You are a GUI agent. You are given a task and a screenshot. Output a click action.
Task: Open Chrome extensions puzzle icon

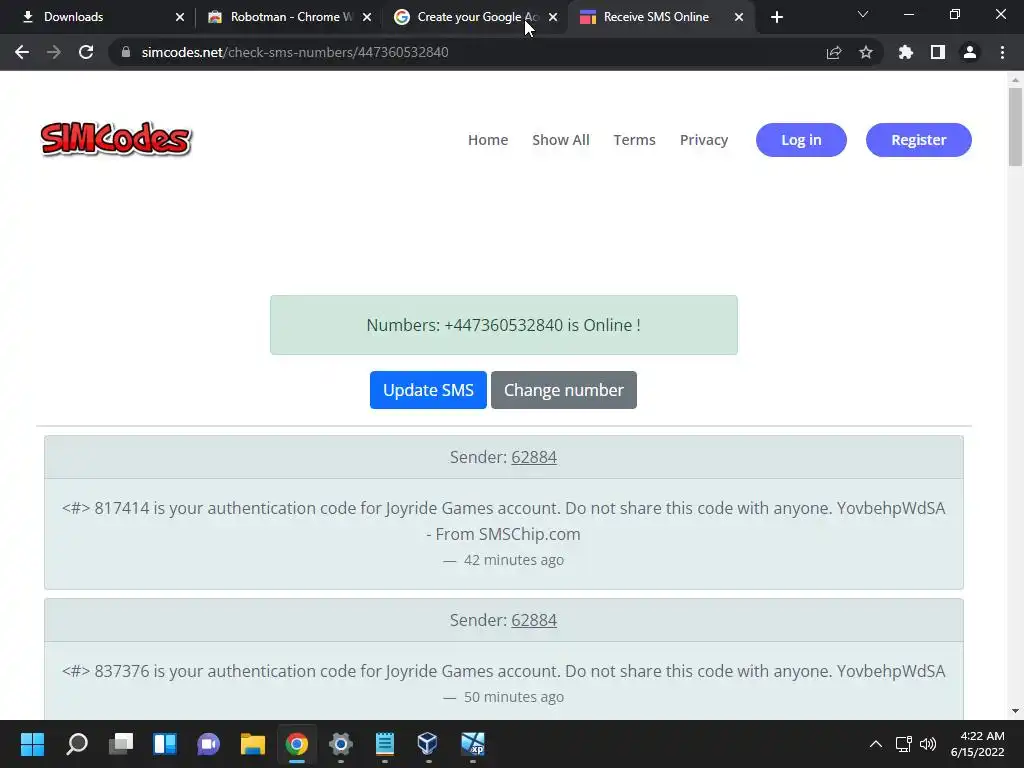906,52
